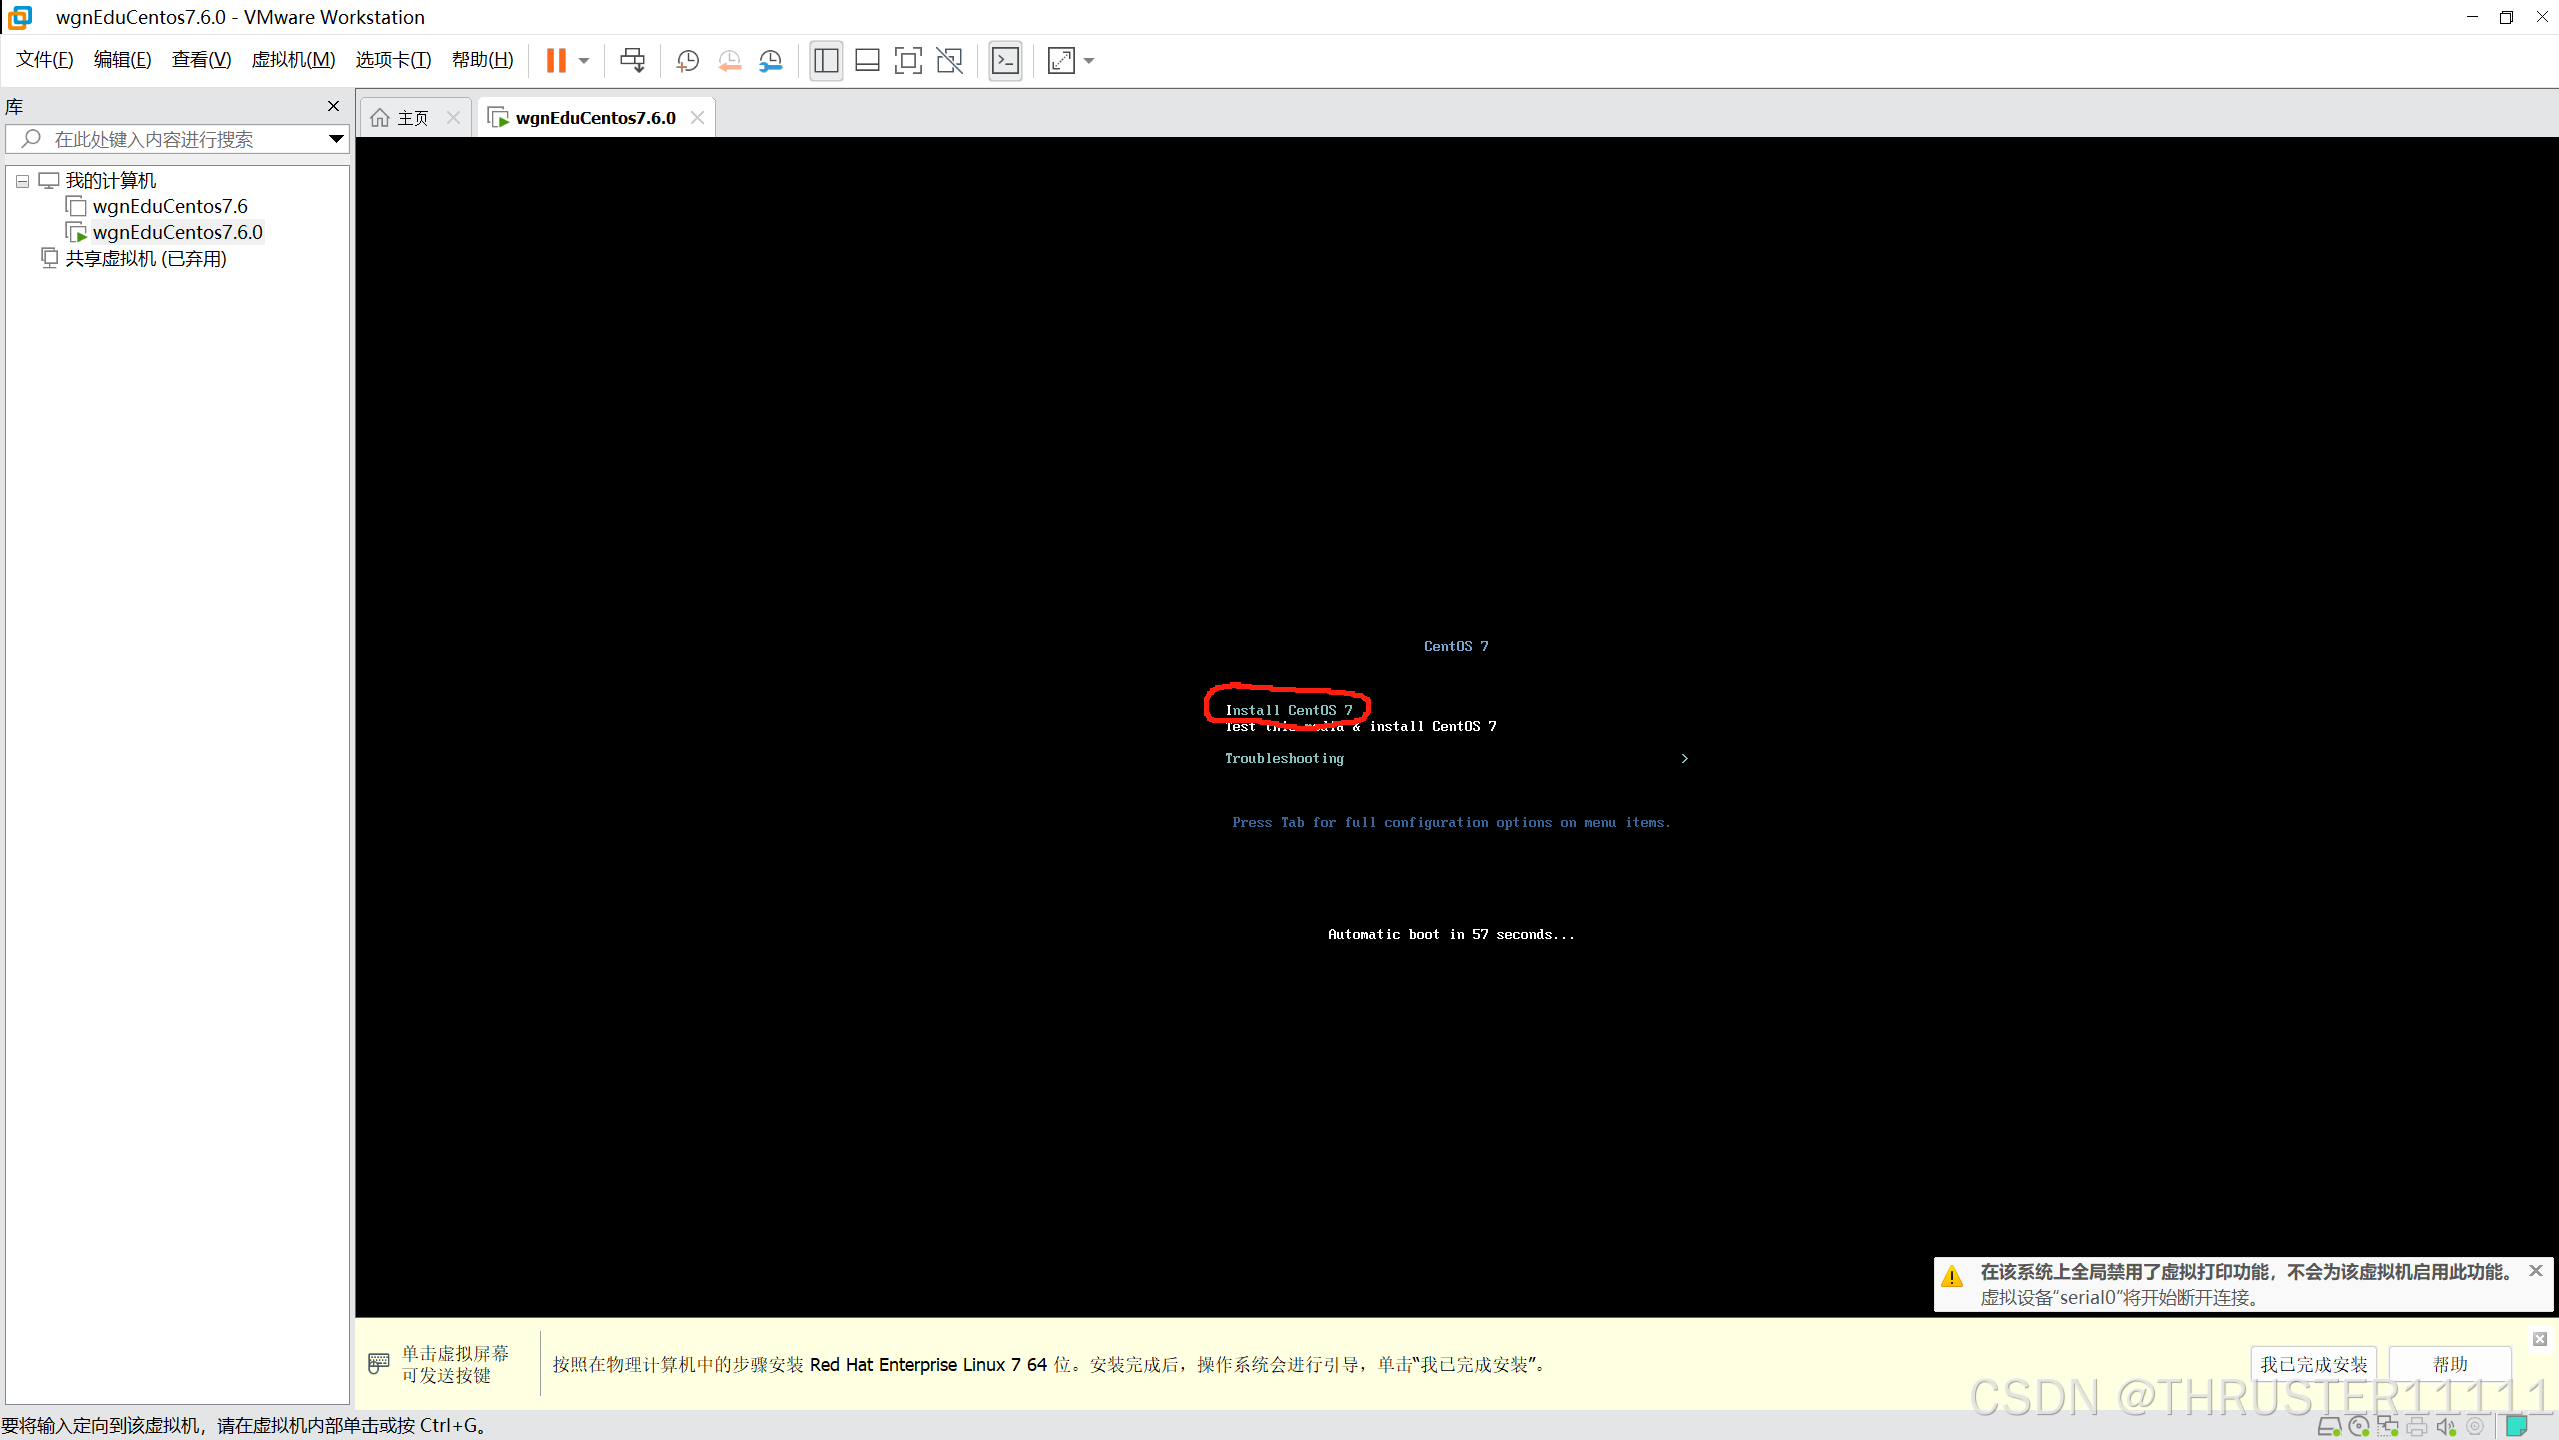This screenshot has height=1440, width=2559.
Task: Open the 选项卡(T) menu
Action: tap(393, 60)
